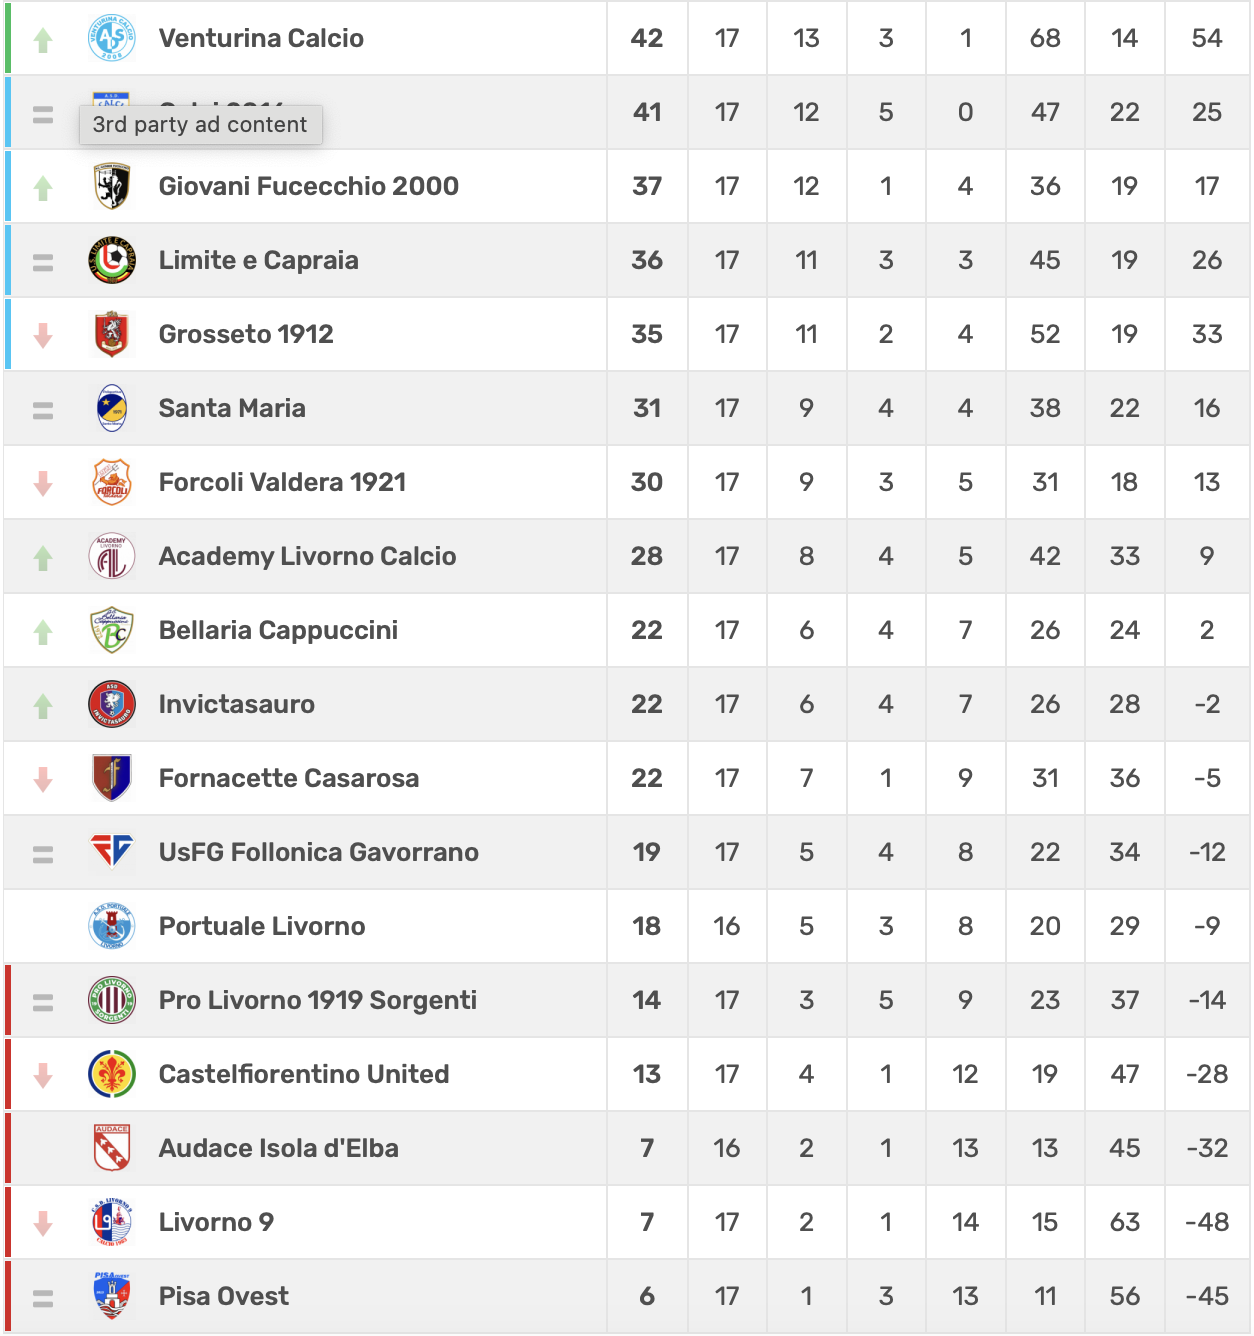Click the Giovani Fucecchio 2000 crest
The height and width of the screenshot is (1336, 1254).
pos(112,186)
